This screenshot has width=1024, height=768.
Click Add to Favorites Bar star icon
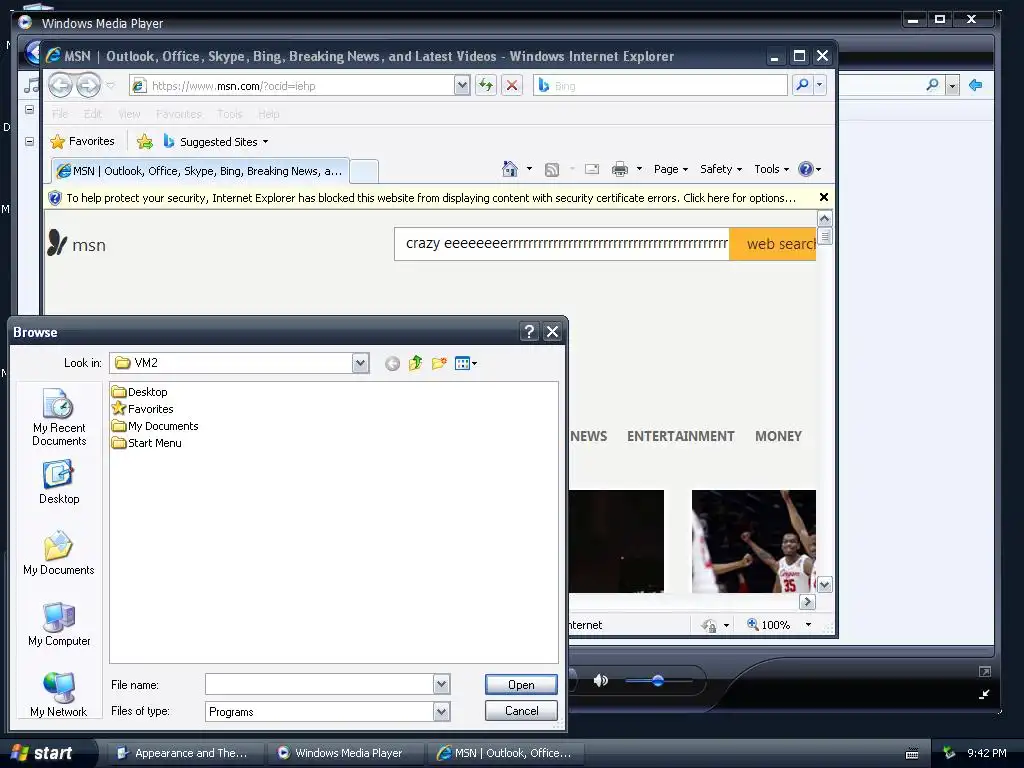point(145,141)
